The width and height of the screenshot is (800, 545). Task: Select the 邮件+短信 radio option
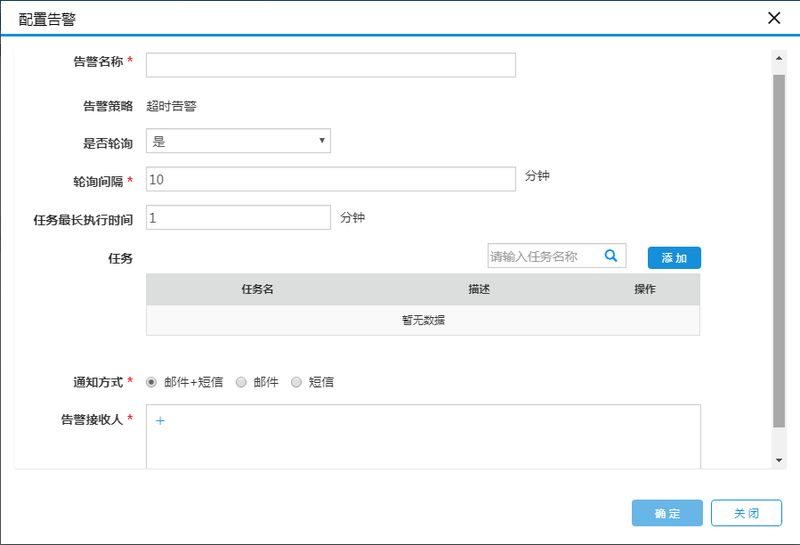(x=152, y=382)
